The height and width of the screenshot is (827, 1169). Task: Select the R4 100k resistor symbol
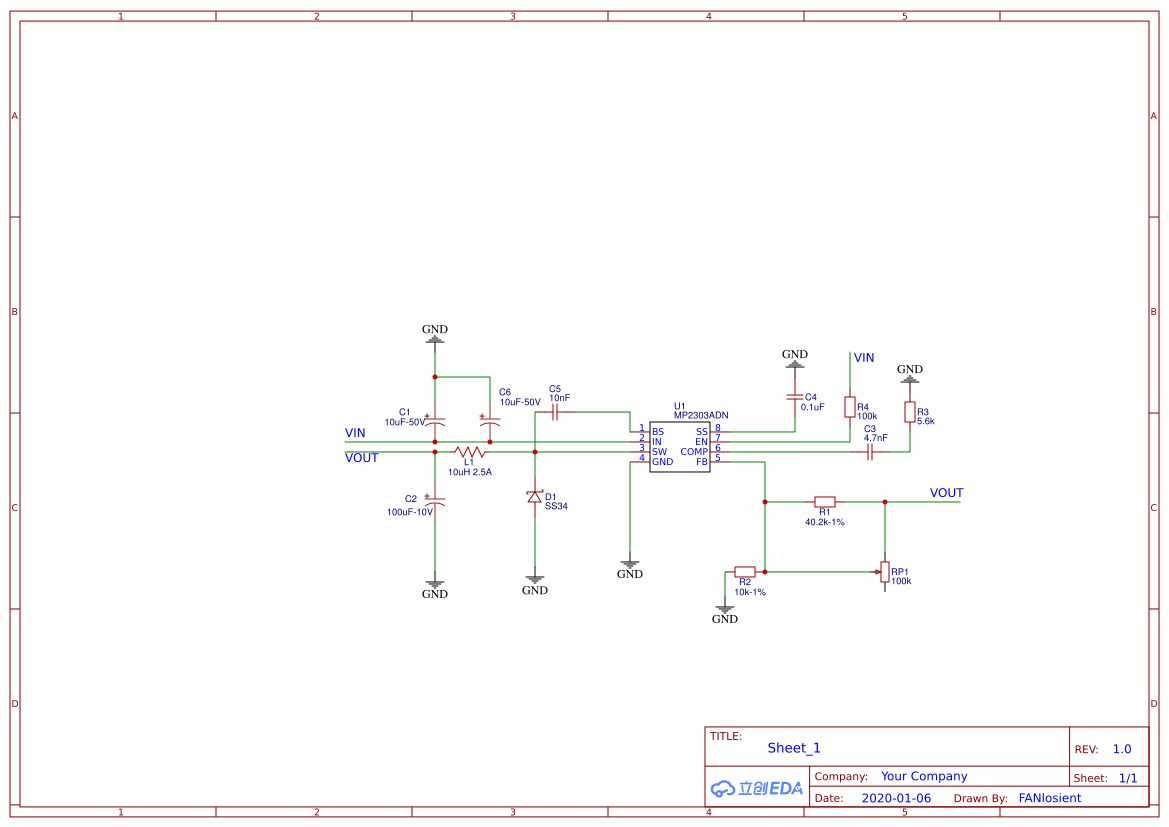tap(850, 407)
